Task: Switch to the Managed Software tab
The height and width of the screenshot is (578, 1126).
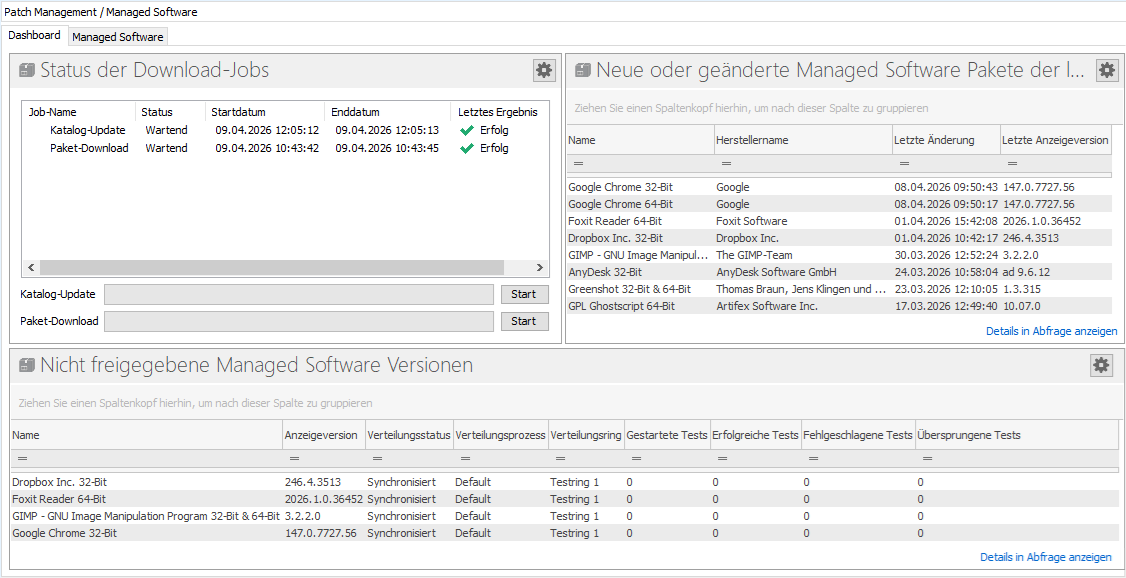Action: tap(118, 37)
